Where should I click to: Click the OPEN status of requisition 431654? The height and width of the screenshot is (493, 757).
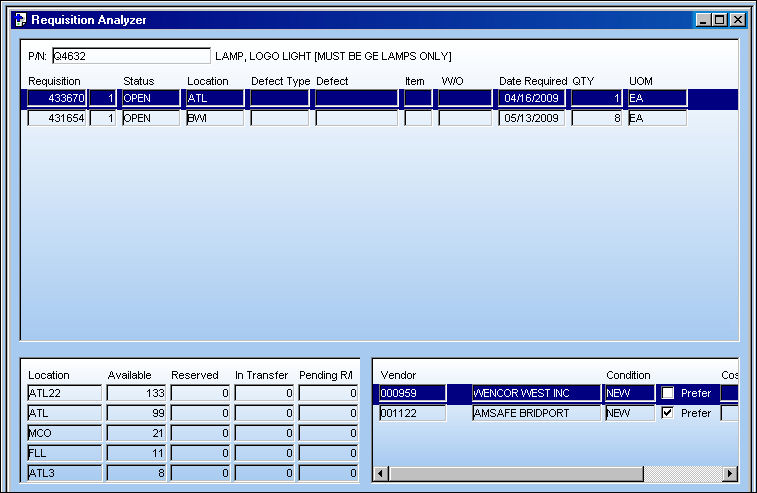(x=151, y=118)
